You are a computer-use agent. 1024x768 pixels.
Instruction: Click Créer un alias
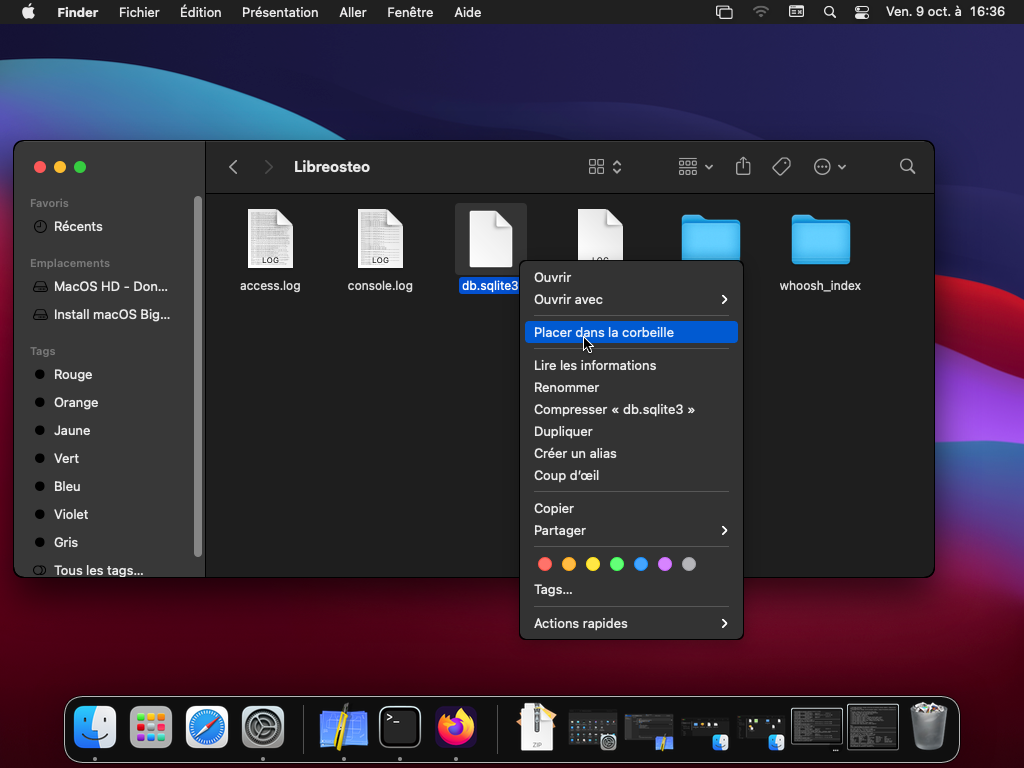632,454
